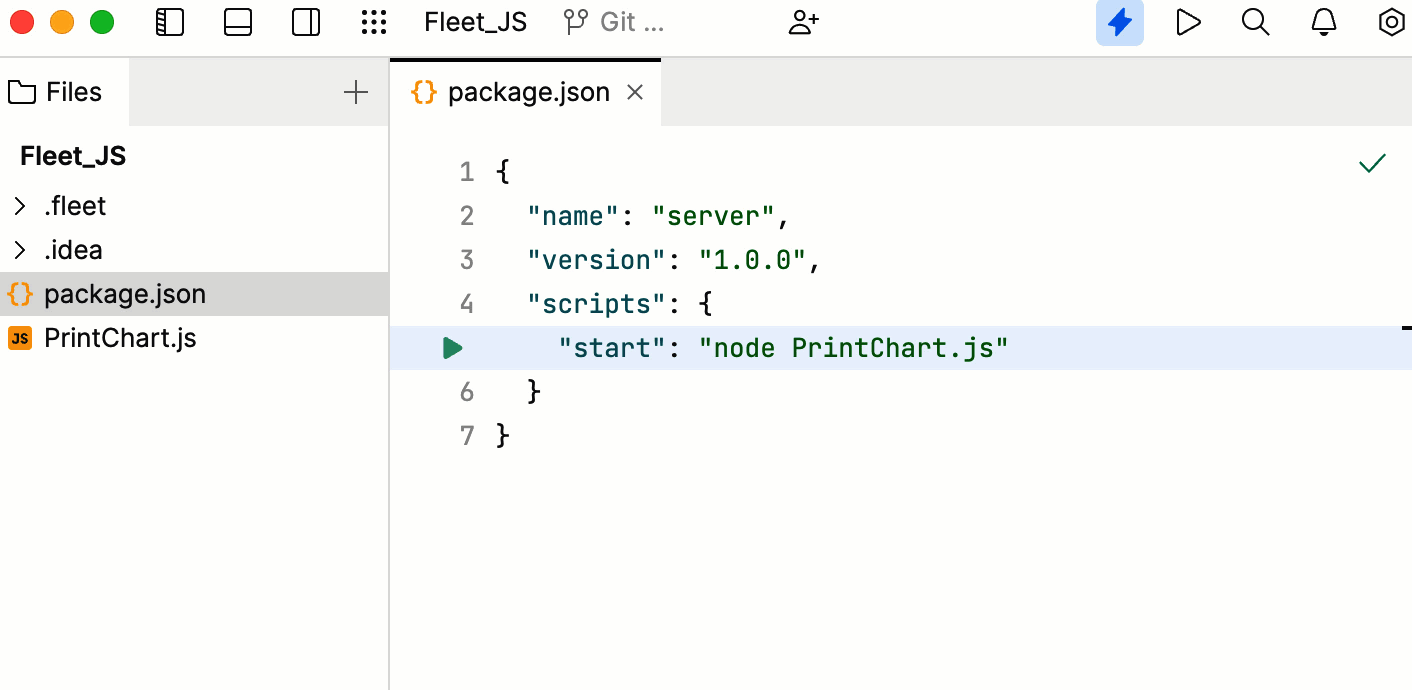Screen dimensions: 1412x690
Task: Click the inspection checkmark indicator
Action: pos(1371,163)
